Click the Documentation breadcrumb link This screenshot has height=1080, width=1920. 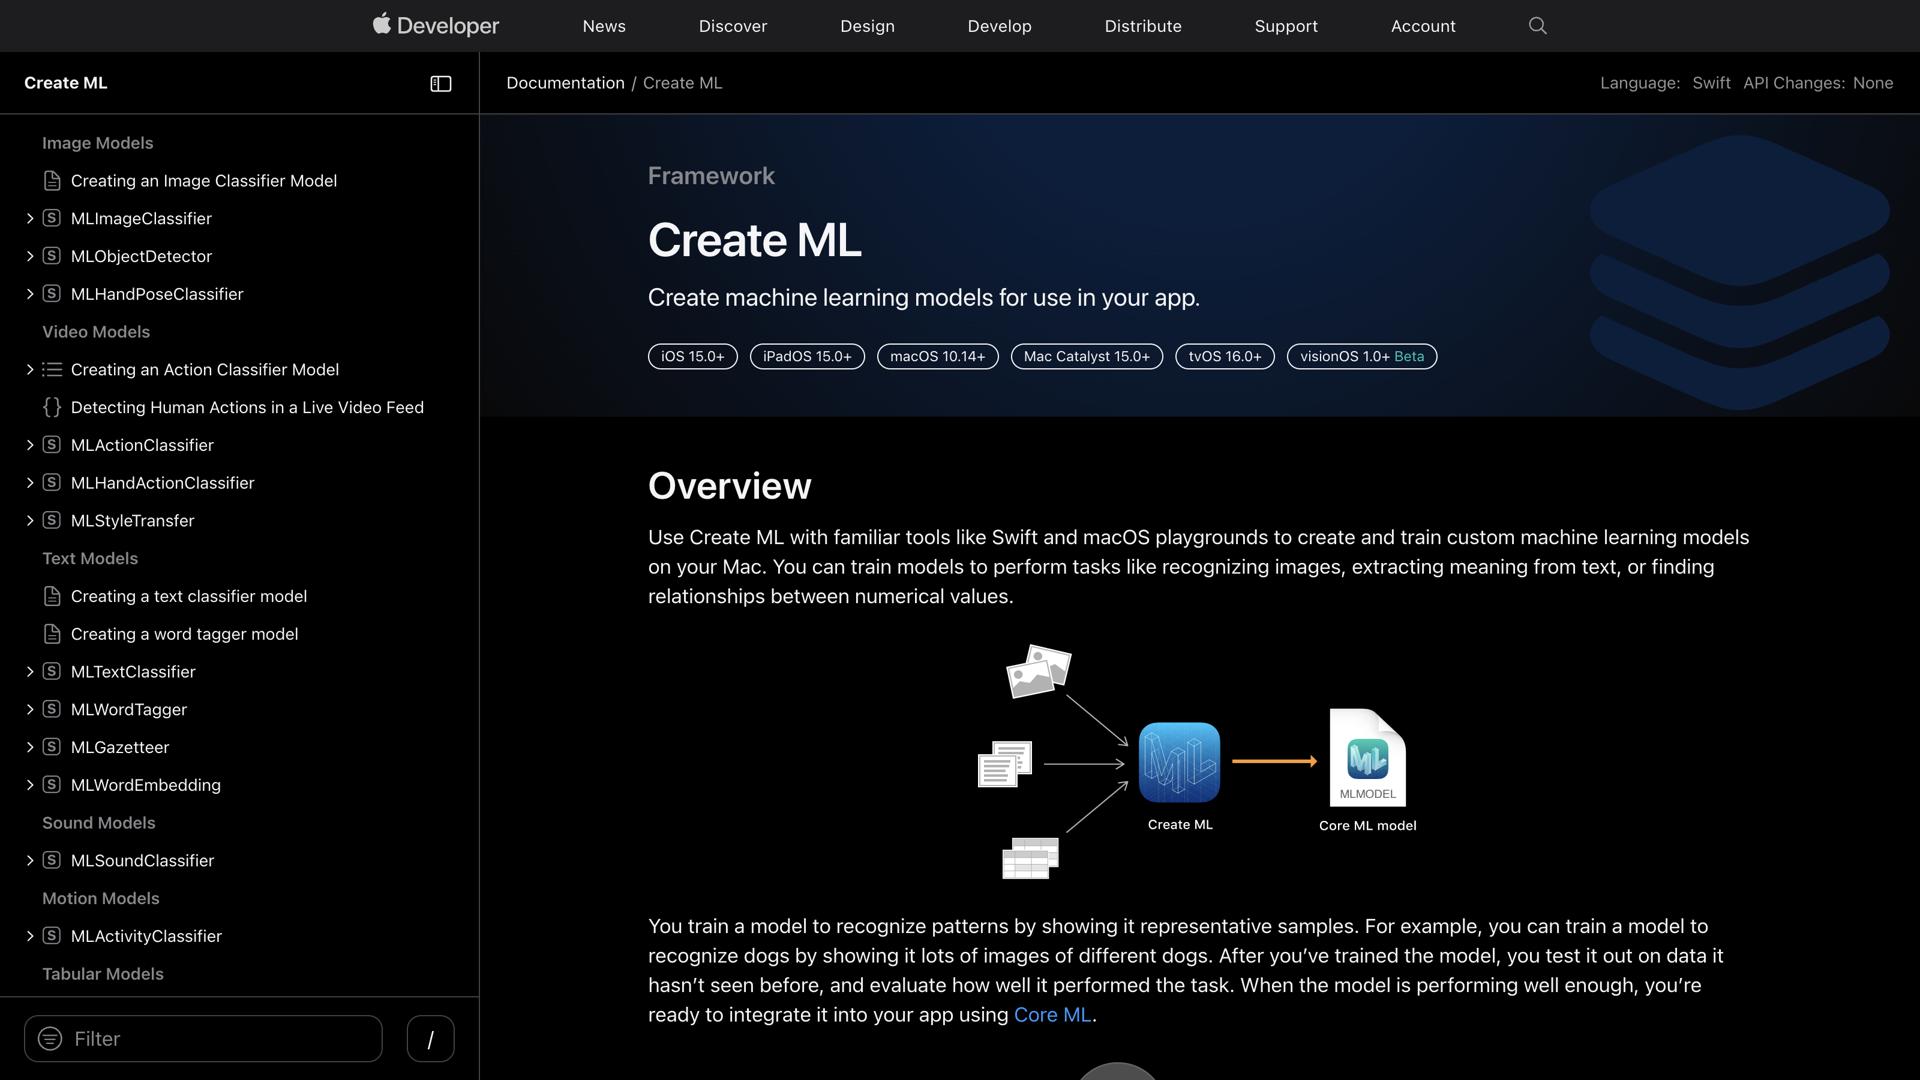coord(565,83)
